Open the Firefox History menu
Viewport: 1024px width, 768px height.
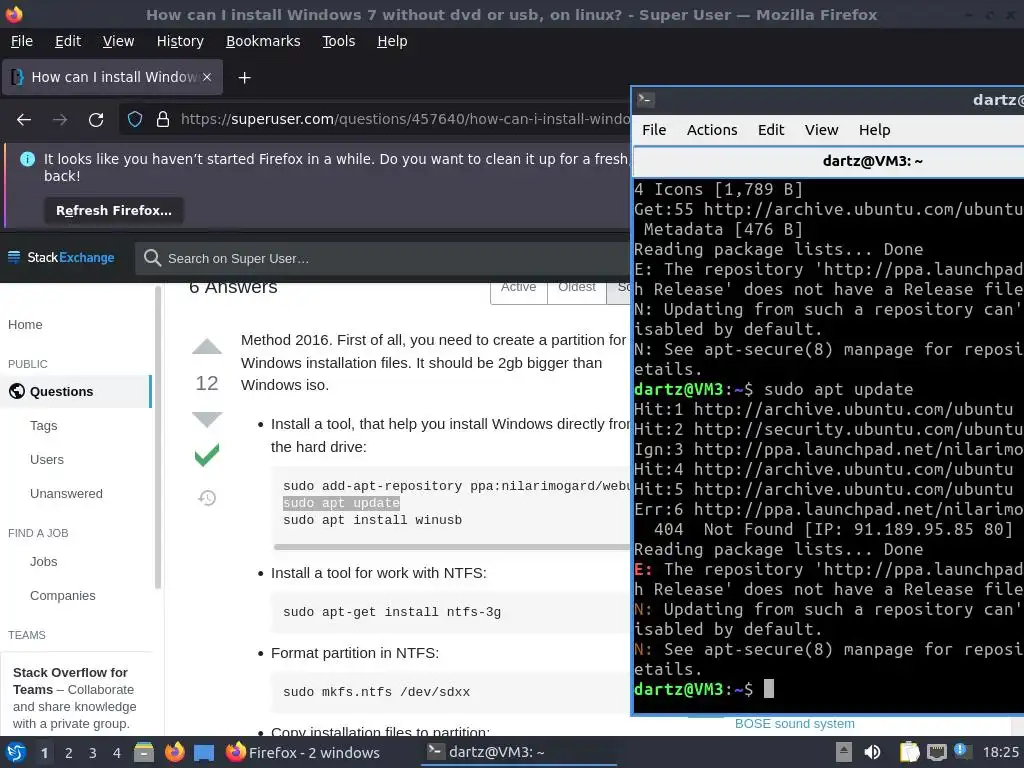[x=180, y=41]
